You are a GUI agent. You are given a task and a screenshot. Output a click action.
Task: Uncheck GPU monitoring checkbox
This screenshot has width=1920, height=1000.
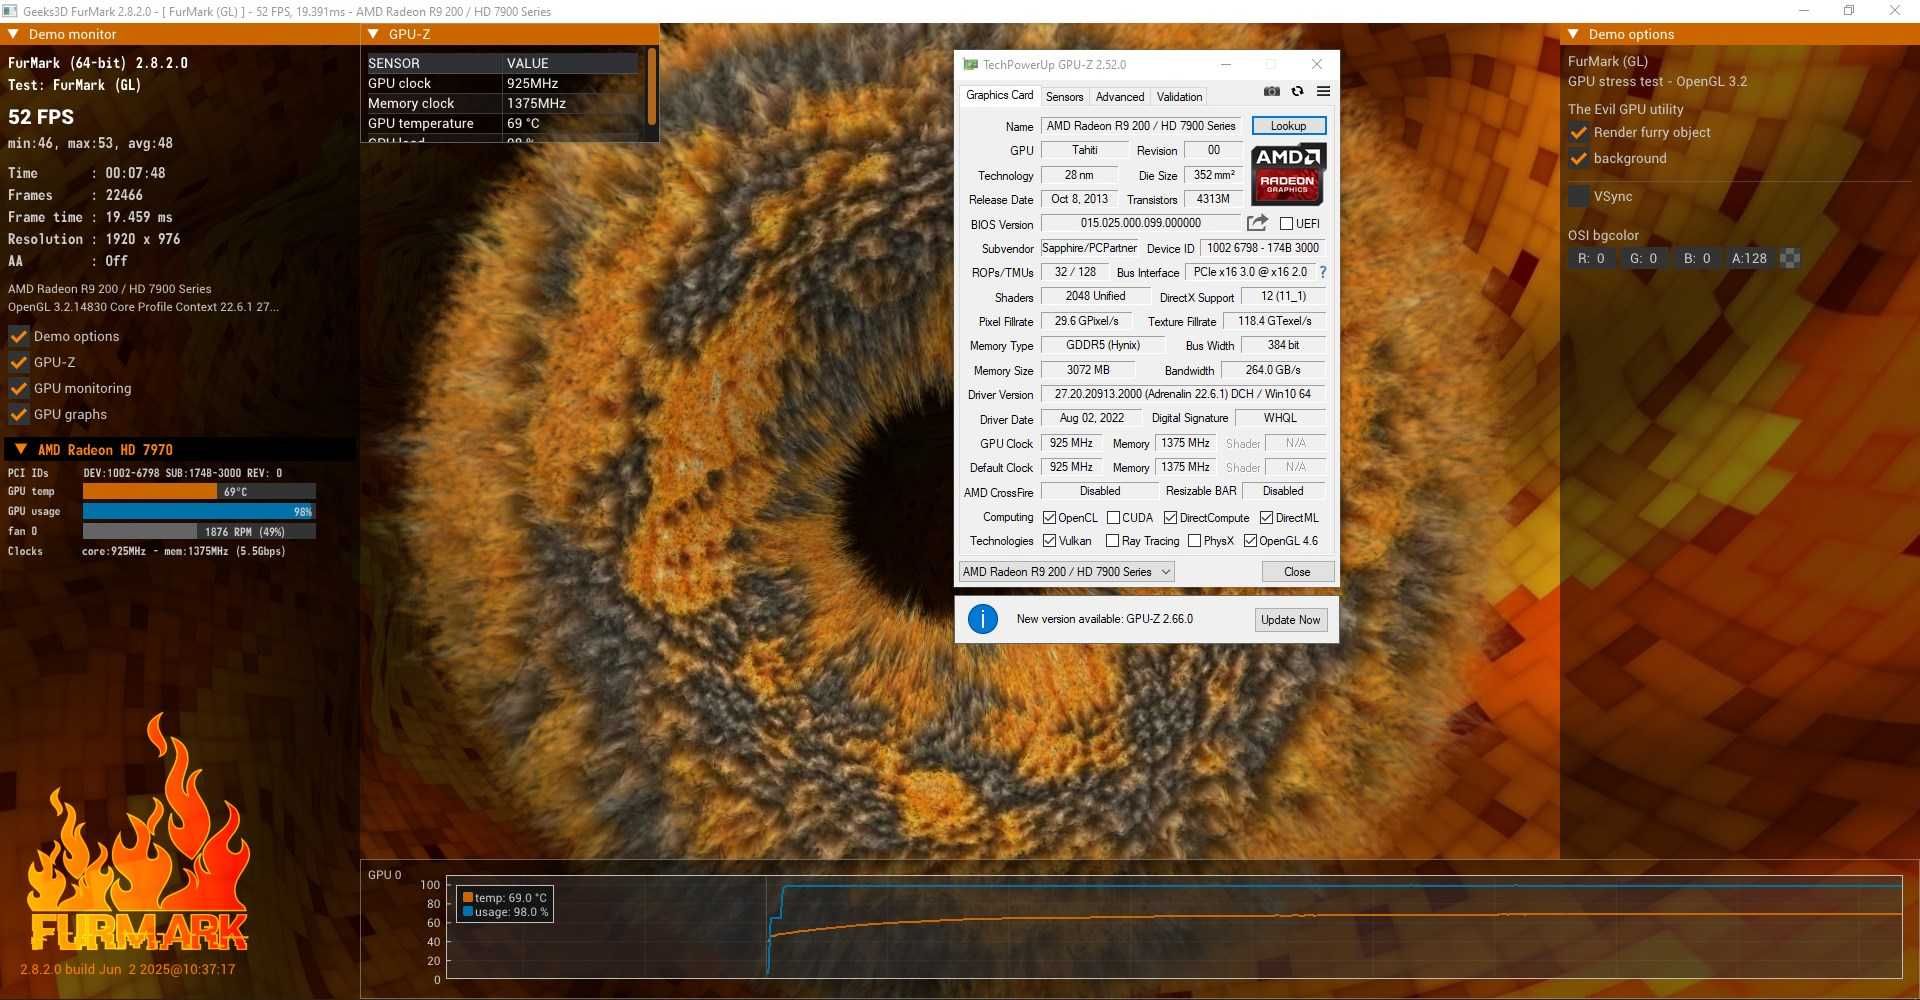click(18, 388)
